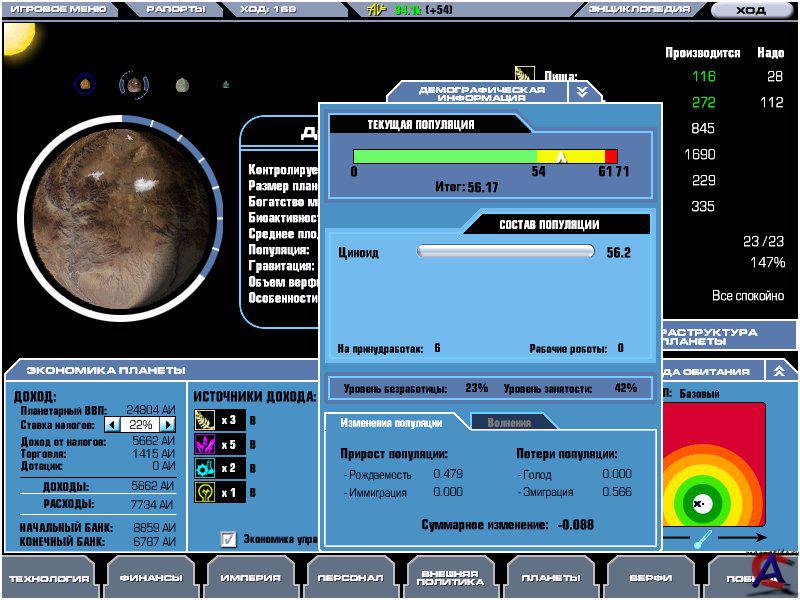Switch to the Волнения tab

coord(509,423)
